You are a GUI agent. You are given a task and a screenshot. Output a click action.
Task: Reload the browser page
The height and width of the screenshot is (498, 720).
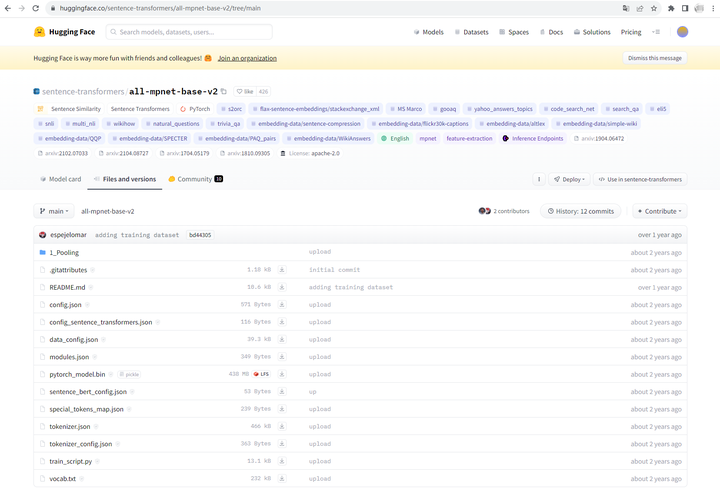point(36,8)
